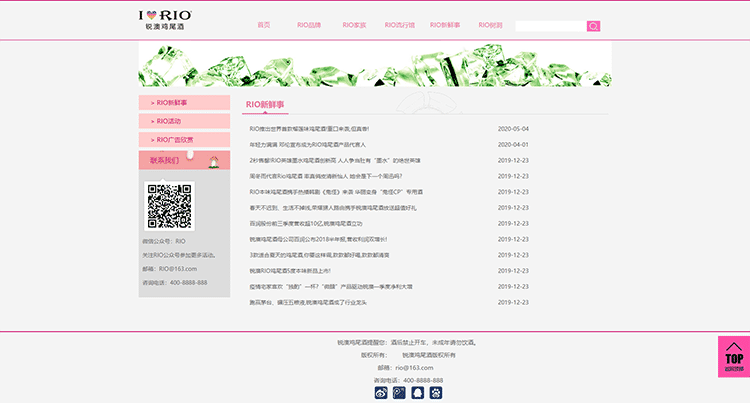Click the pink search magnifier button
Screen dimensions: 750x403
[593, 26]
